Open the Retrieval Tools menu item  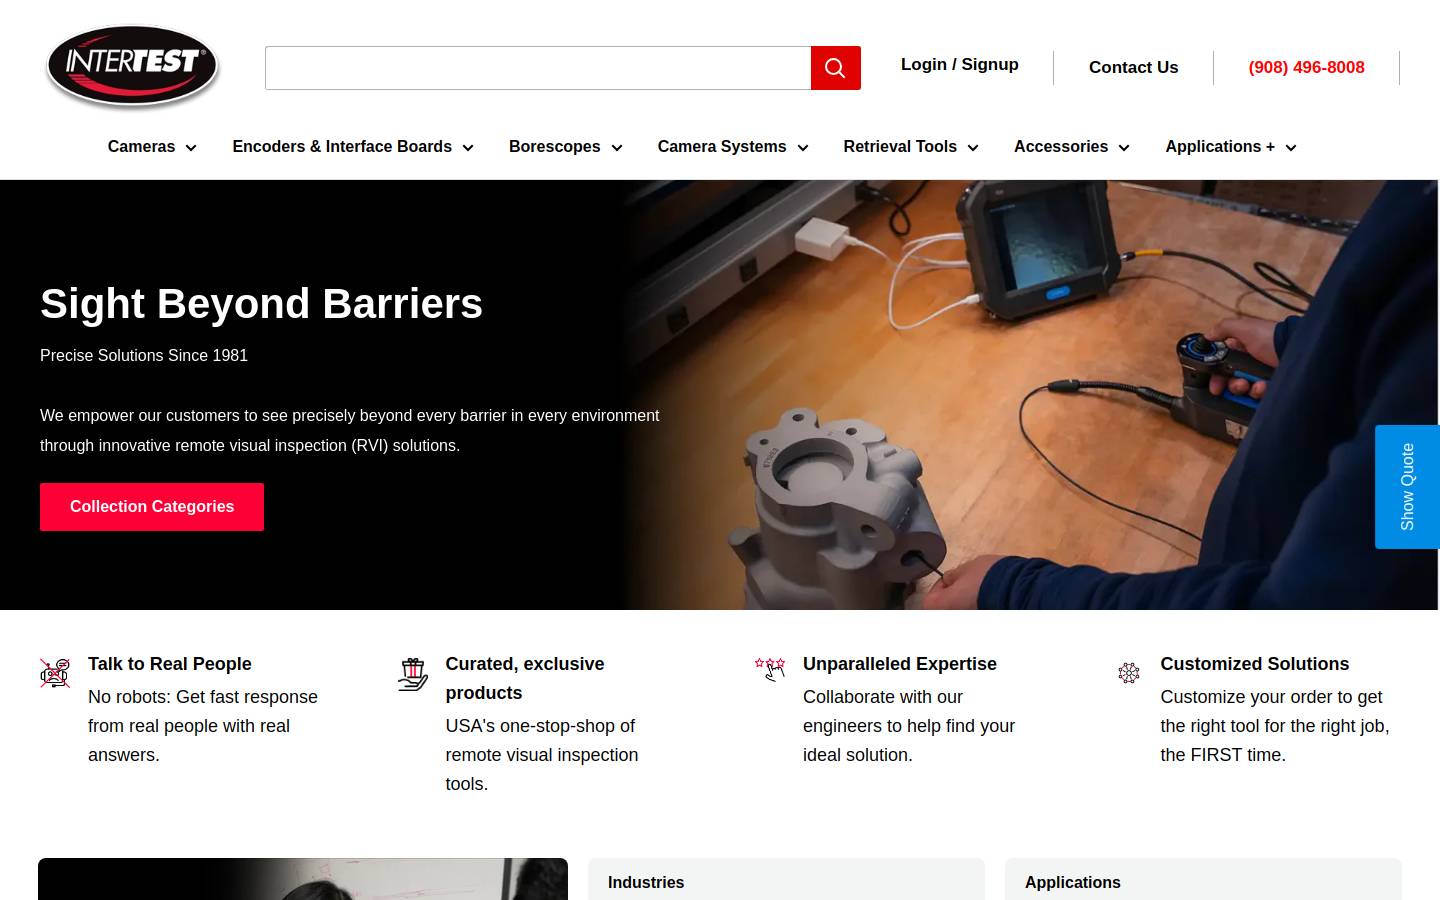click(x=900, y=146)
